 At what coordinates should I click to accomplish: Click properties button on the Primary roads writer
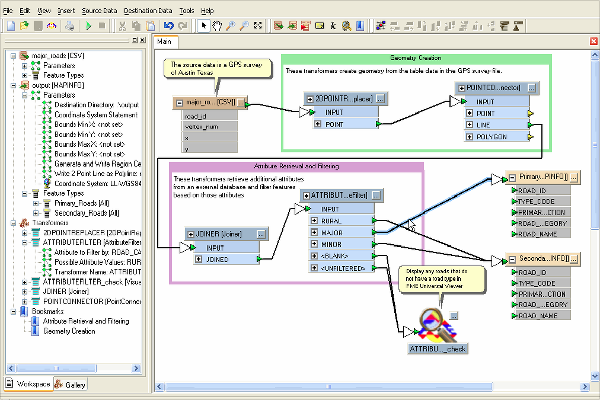(x=574, y=176)
